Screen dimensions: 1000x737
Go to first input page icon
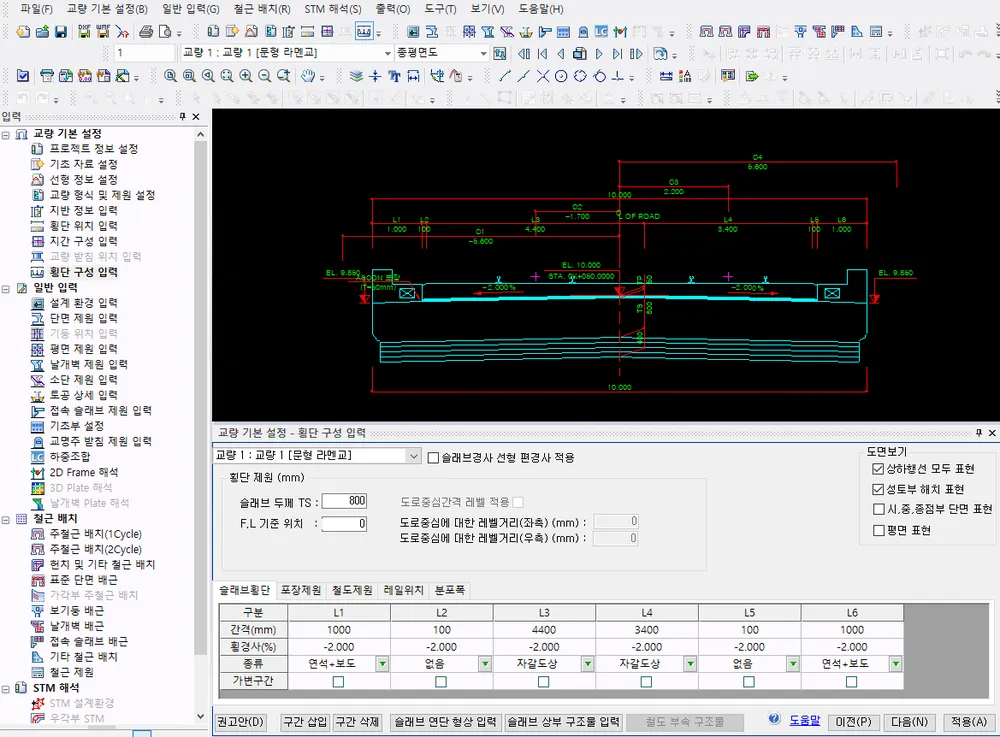tap(543, 54)
